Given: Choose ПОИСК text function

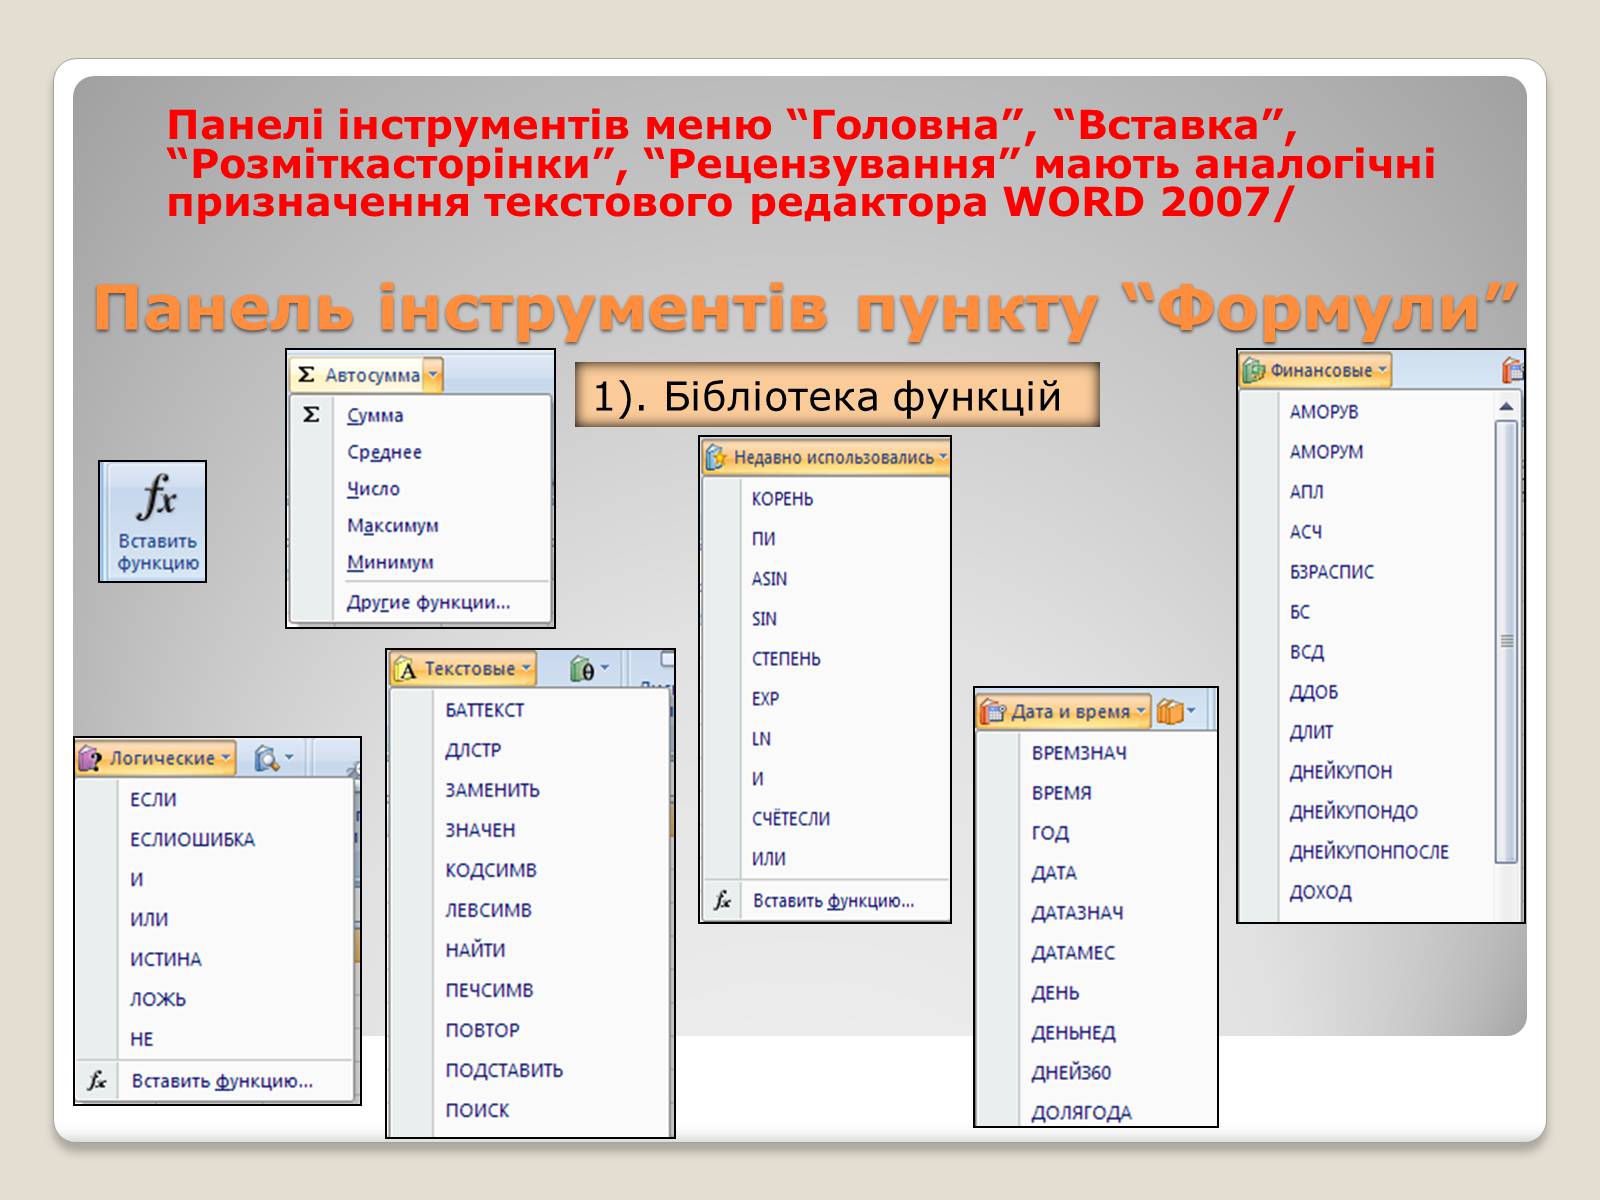Looking at the screenshot, I should pos(477,1110).
